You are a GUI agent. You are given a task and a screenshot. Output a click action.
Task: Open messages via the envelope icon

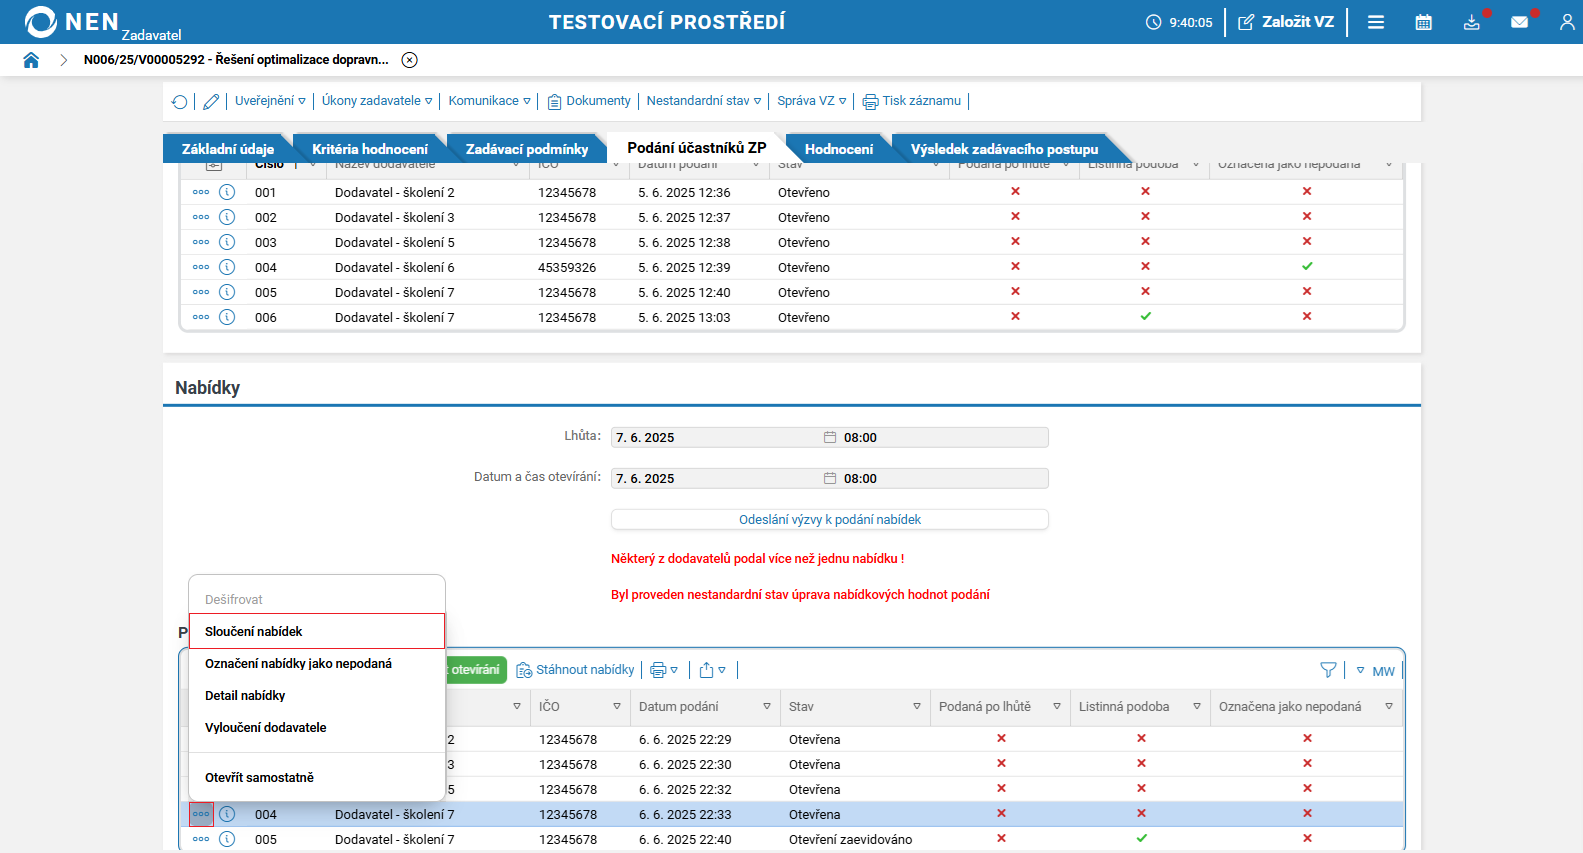click(x=1519, y=22)
